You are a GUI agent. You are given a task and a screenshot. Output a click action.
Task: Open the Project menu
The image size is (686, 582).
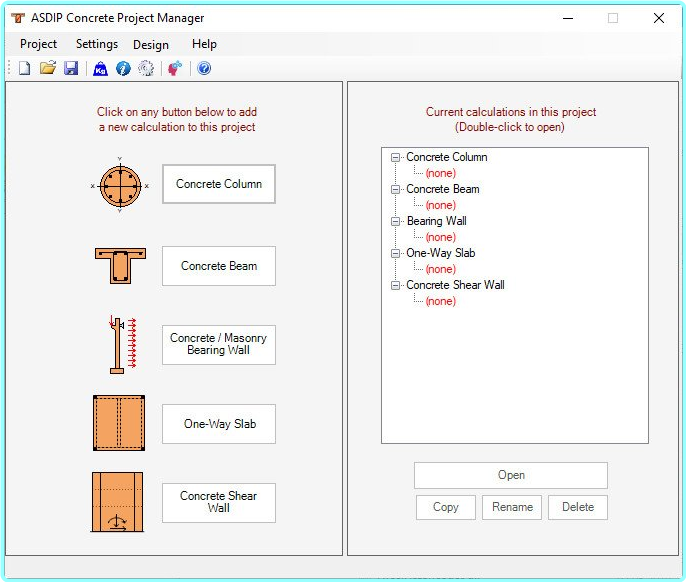point(38,44)
